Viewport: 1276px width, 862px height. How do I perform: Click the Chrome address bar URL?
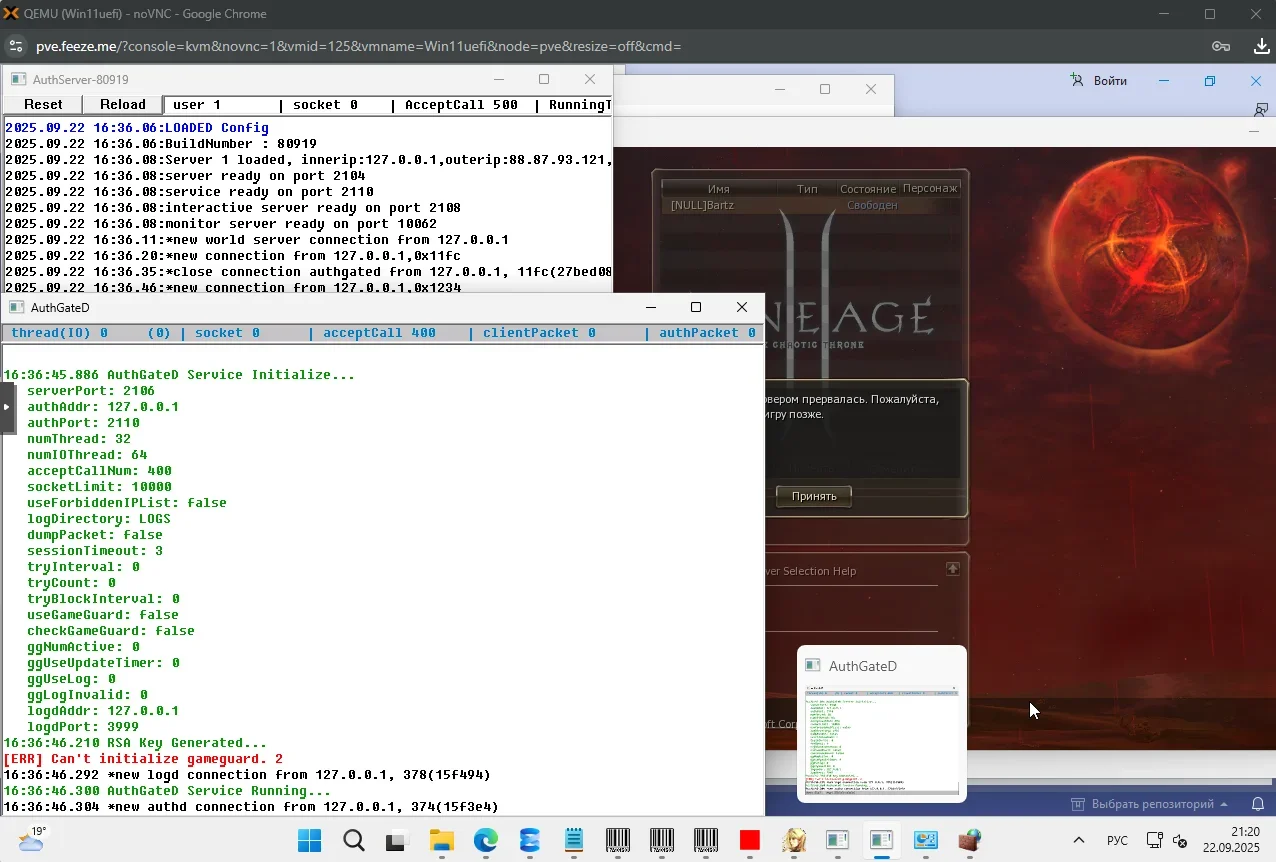tap(359, 46)
